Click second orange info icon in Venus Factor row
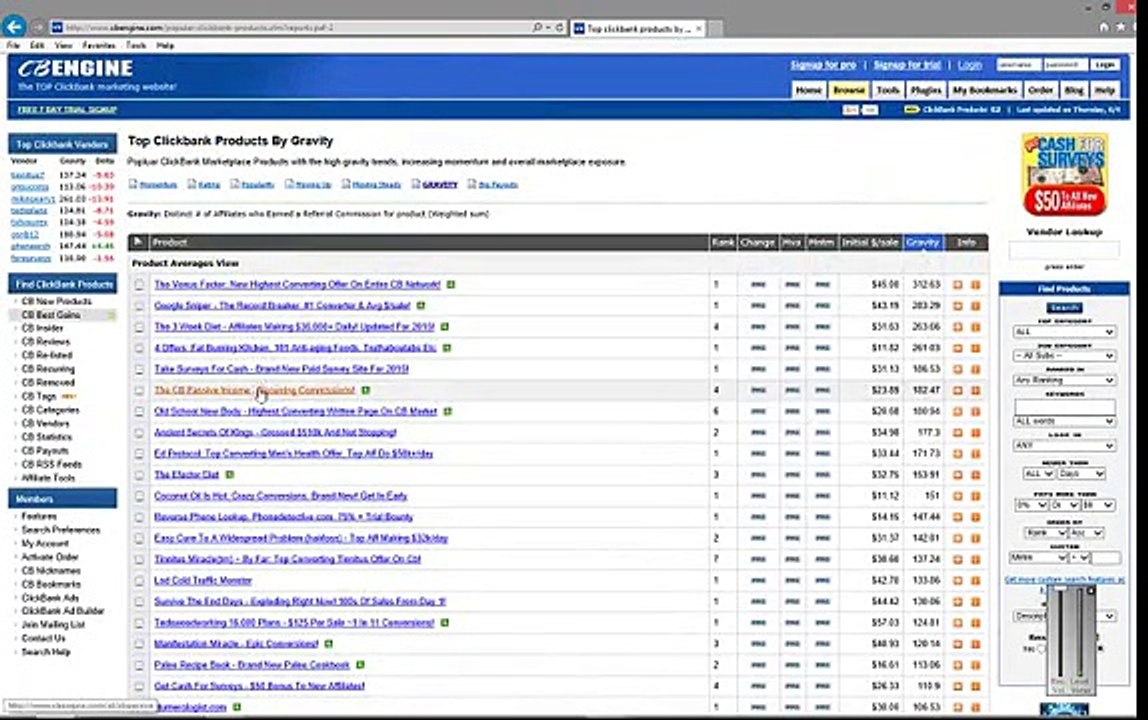 tap(975, 285)
